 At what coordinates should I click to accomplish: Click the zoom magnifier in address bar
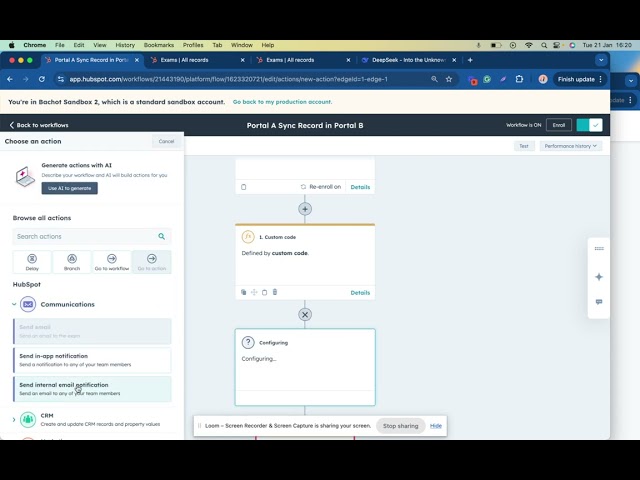434,79
